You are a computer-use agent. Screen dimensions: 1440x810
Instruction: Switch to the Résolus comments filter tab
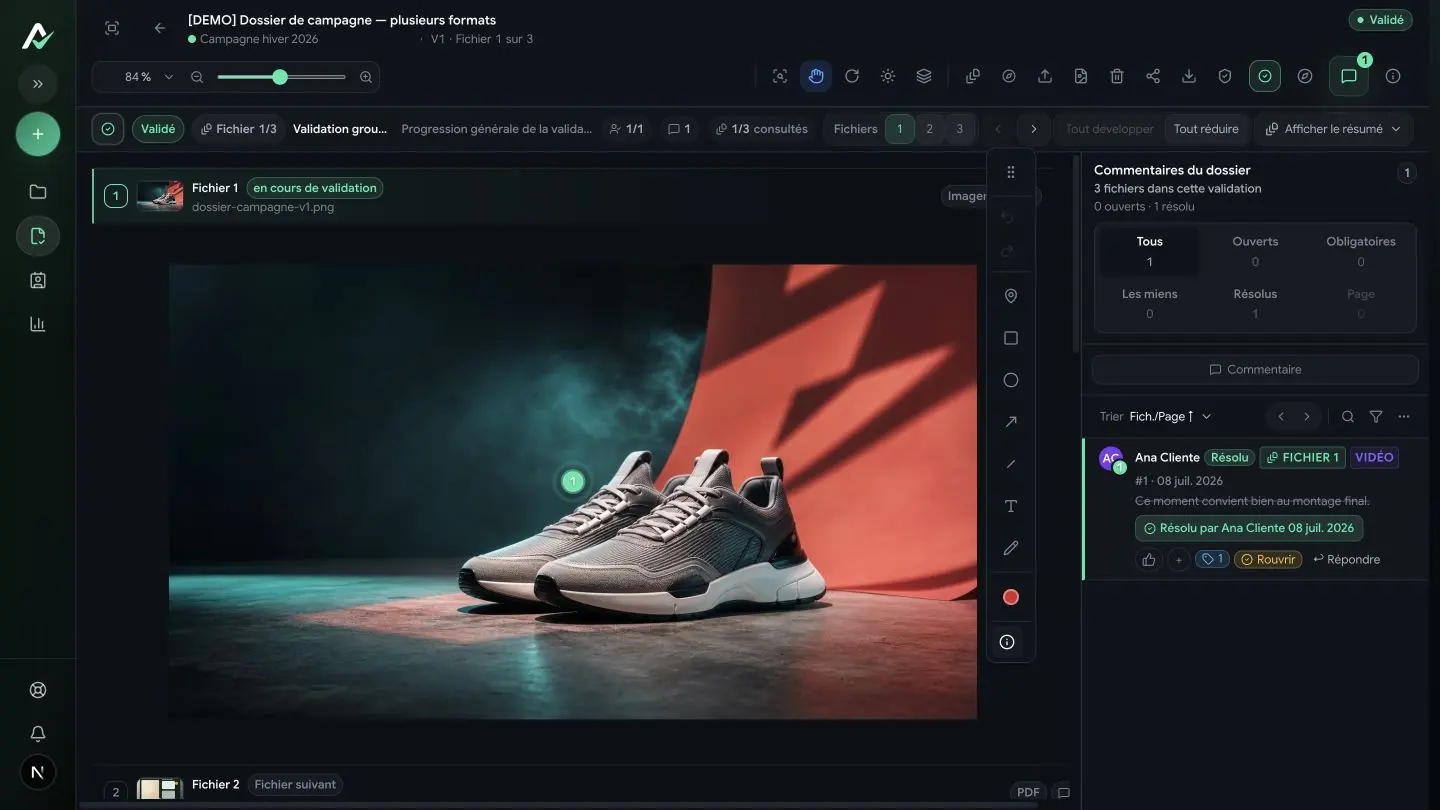[x=1255, y=303]
